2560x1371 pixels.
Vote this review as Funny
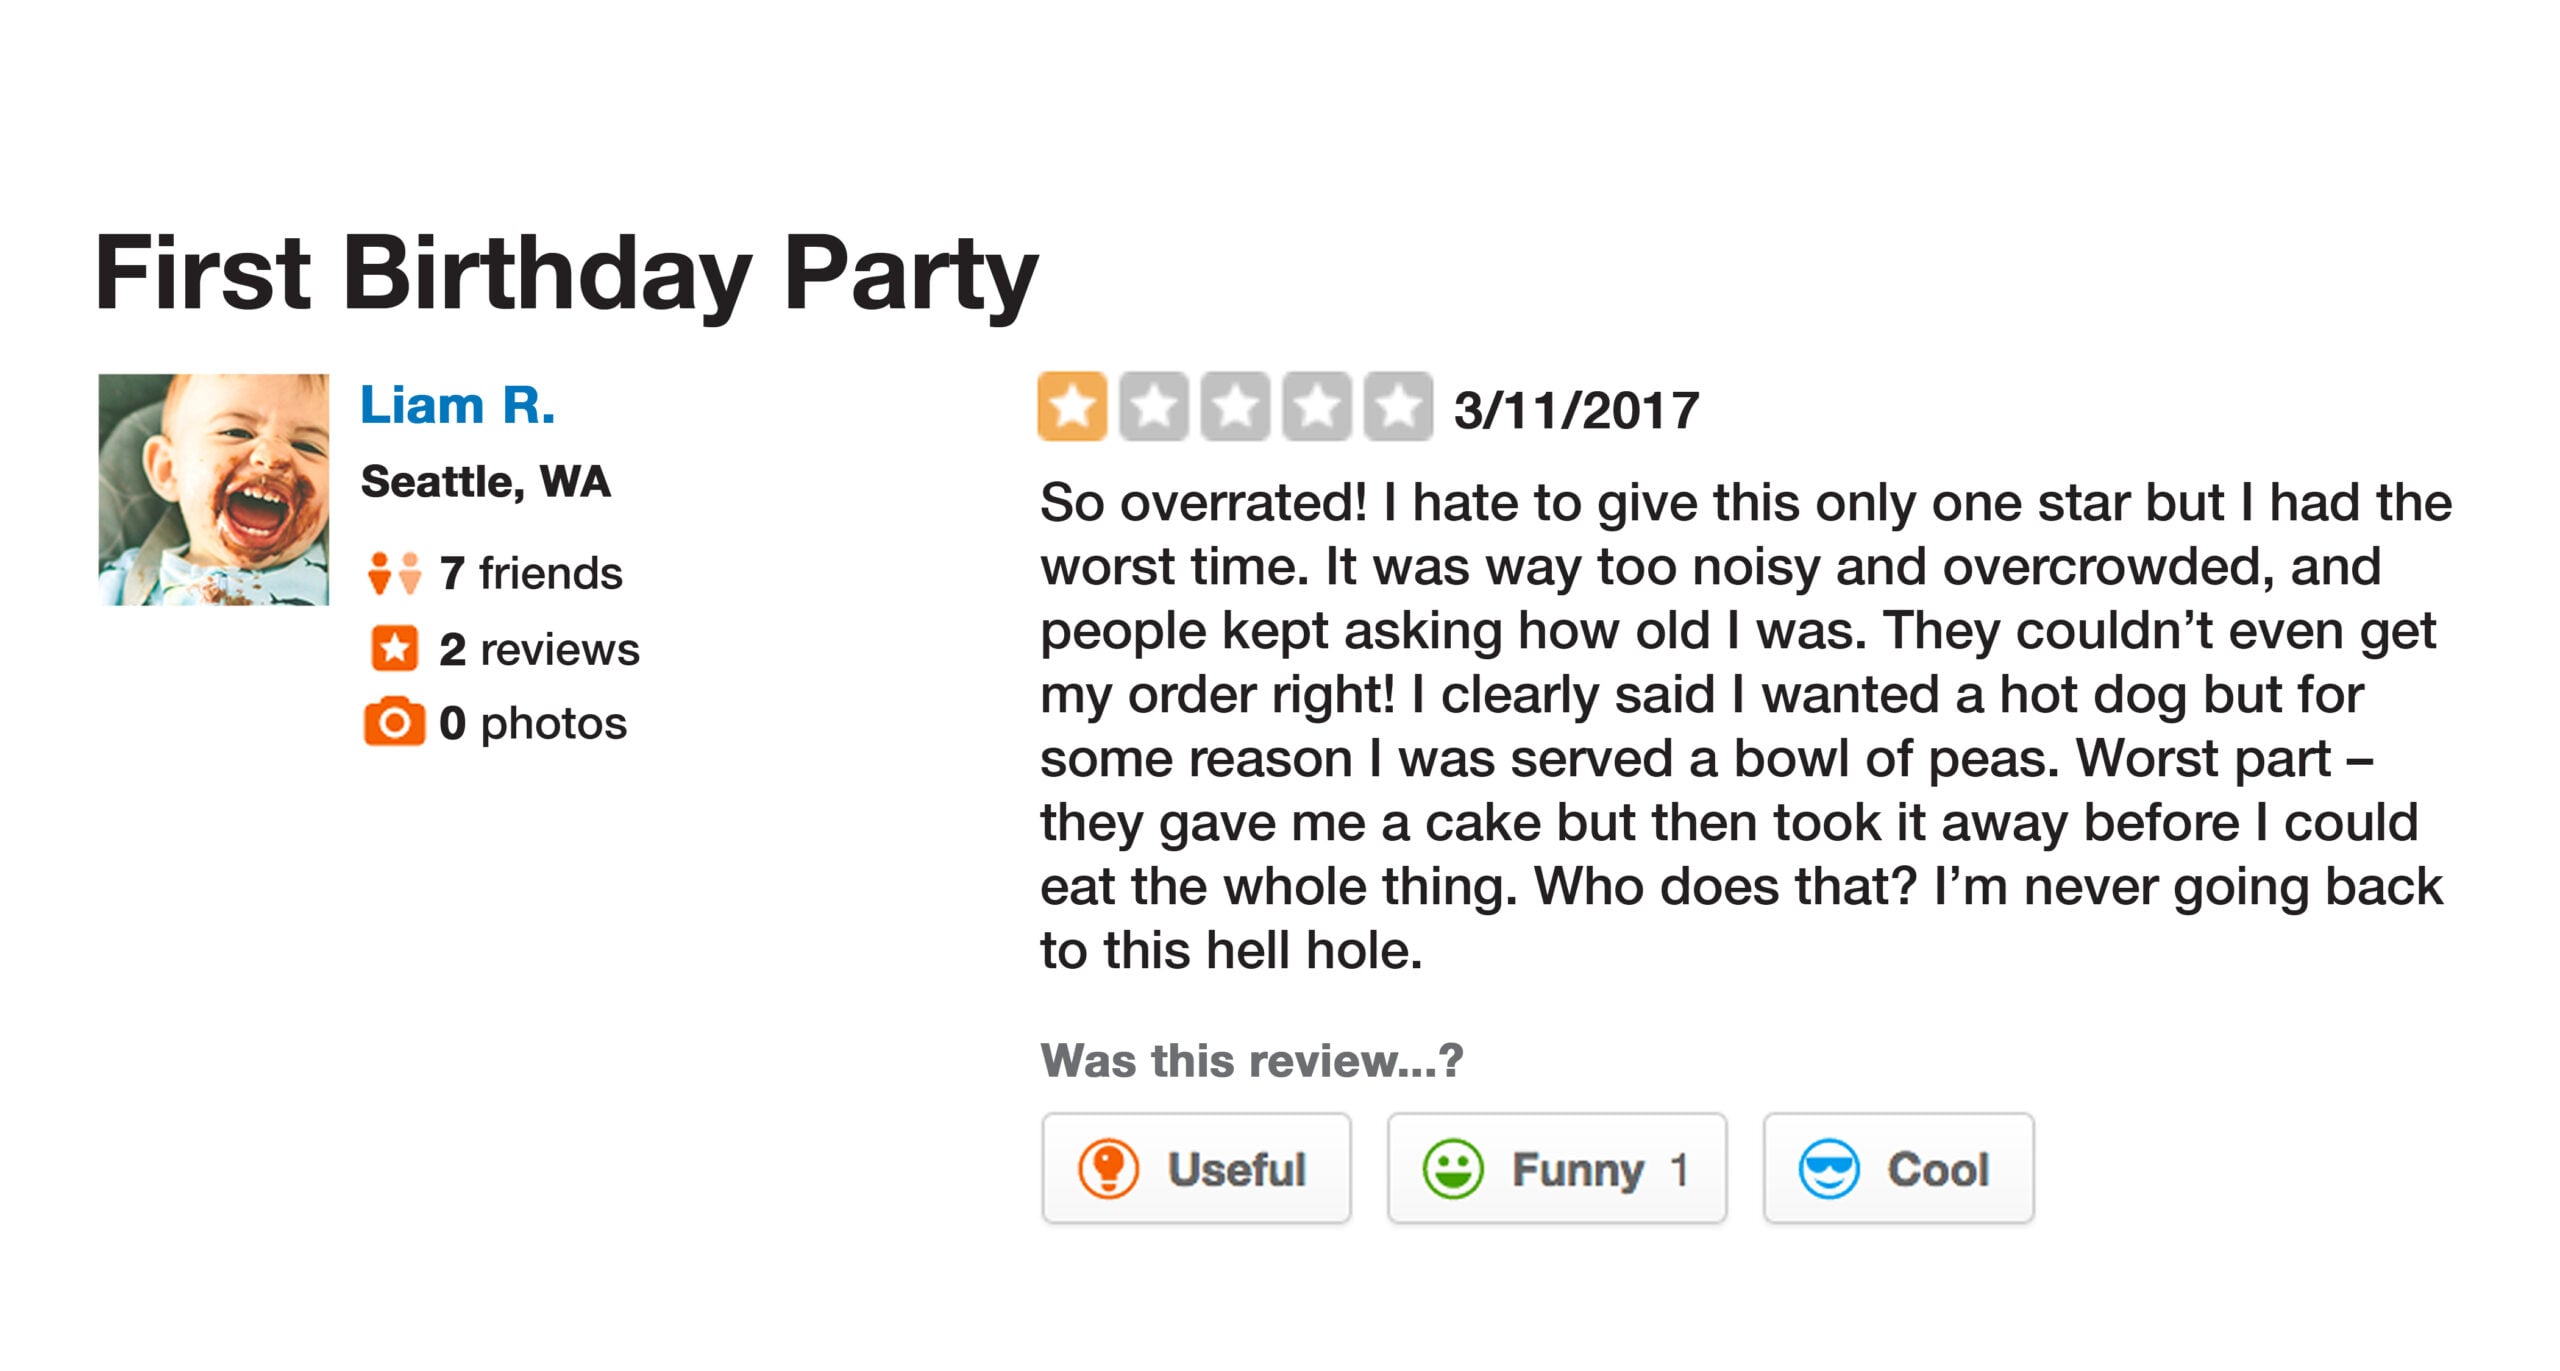1557,1168
